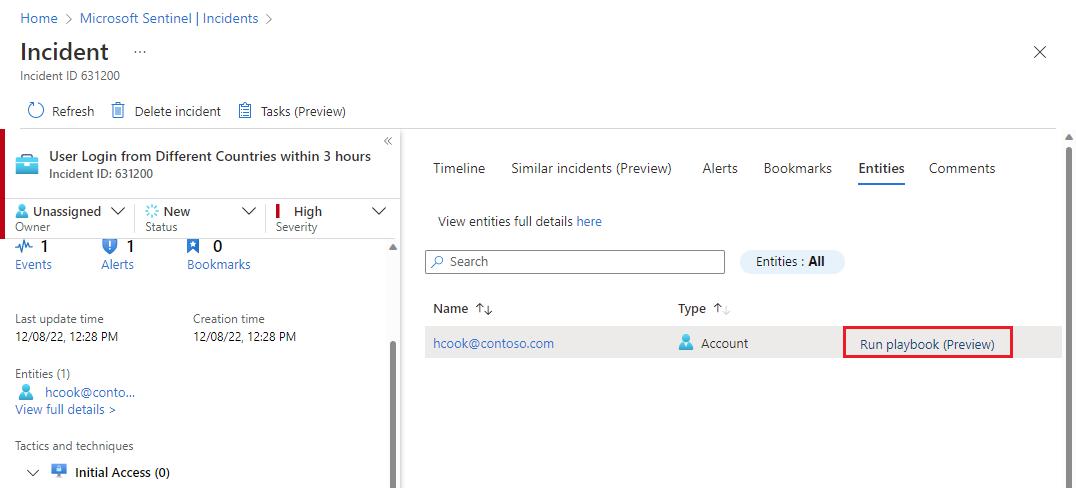Image resolution: width=1076 pixels, height=488 pixels.
Task: Open the Status New dropdown
Action: pyautogui.click(x=249, y=211)
